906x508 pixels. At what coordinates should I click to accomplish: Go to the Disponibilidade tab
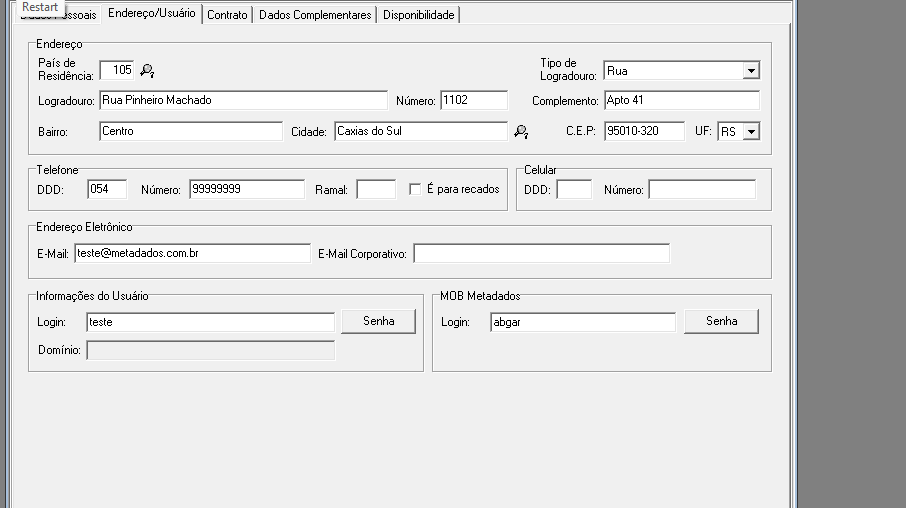(418, 15)
